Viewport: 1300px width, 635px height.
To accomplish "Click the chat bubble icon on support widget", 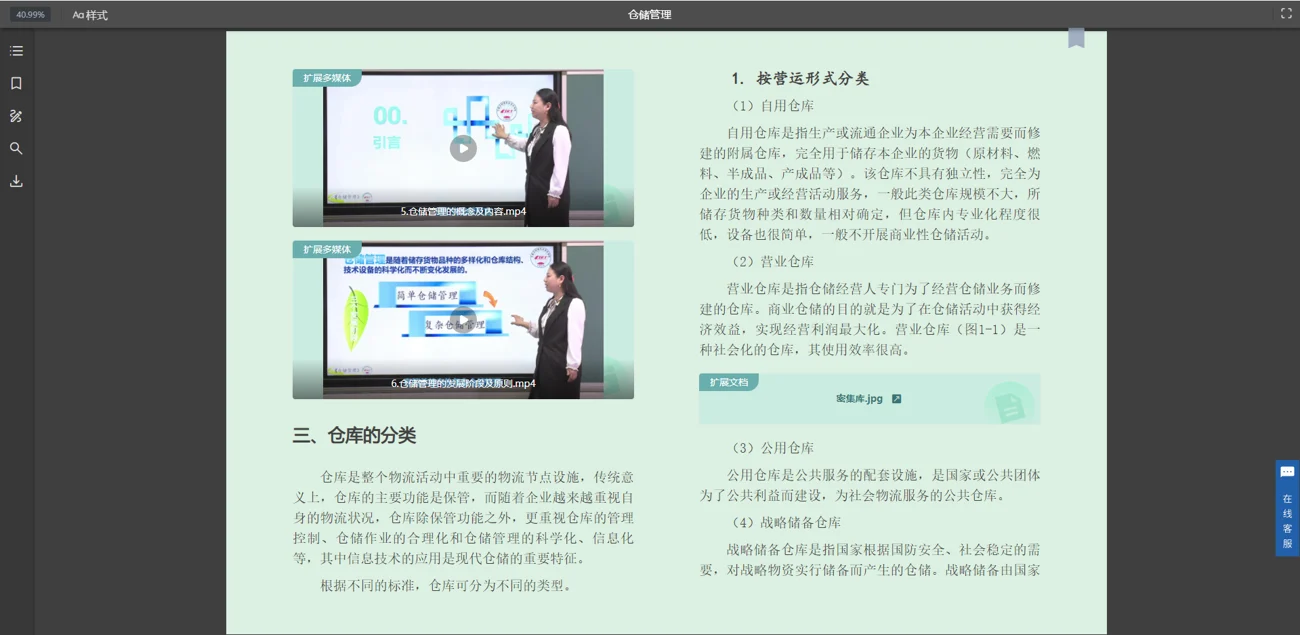I will pyautogui.click(x=1287, y=472).
